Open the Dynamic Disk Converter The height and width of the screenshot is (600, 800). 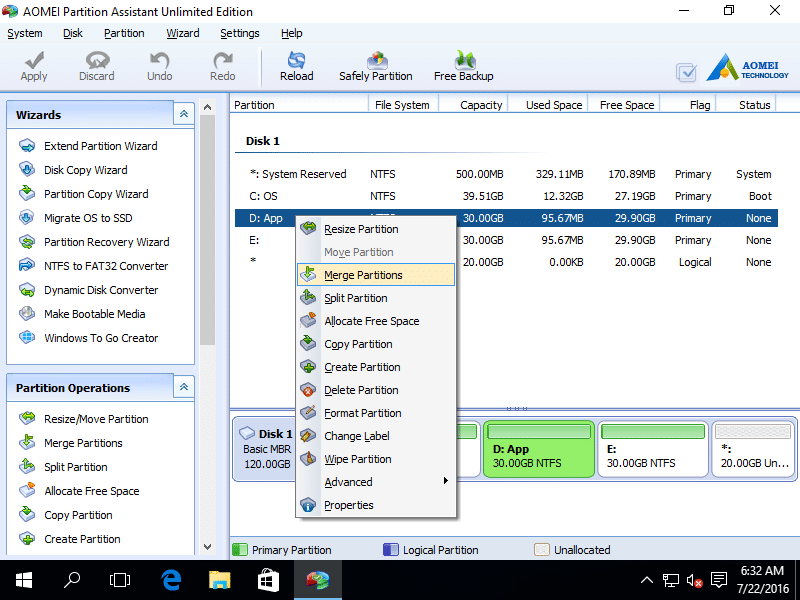tap(88, 290)
